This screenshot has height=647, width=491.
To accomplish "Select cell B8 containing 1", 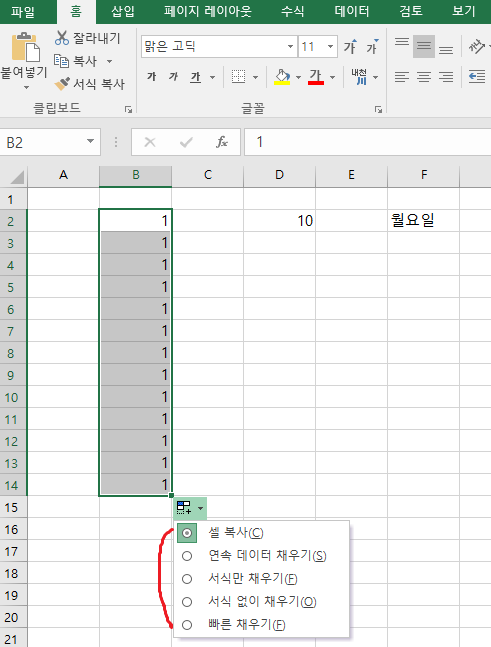I will 135,353.
